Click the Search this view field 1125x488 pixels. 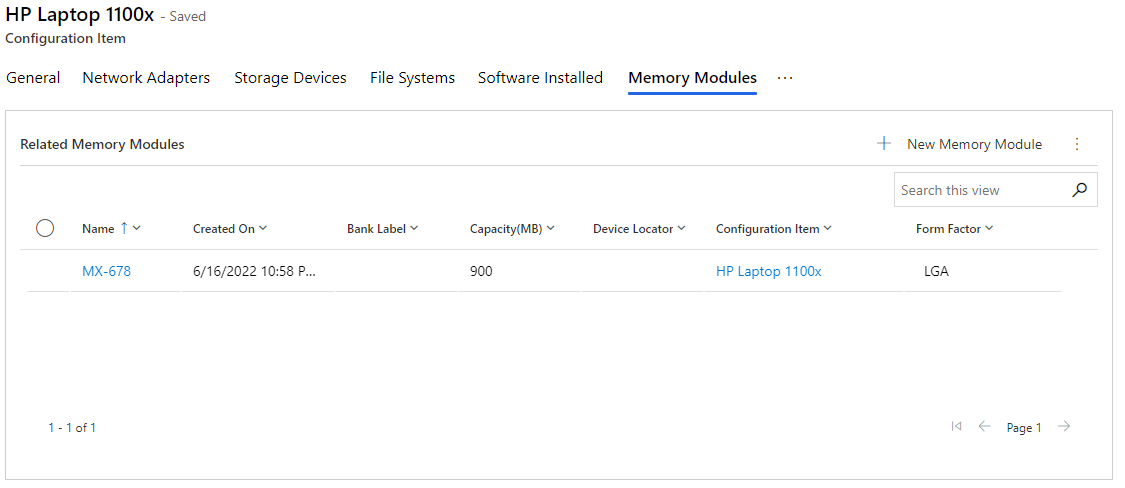pos(981,190)
